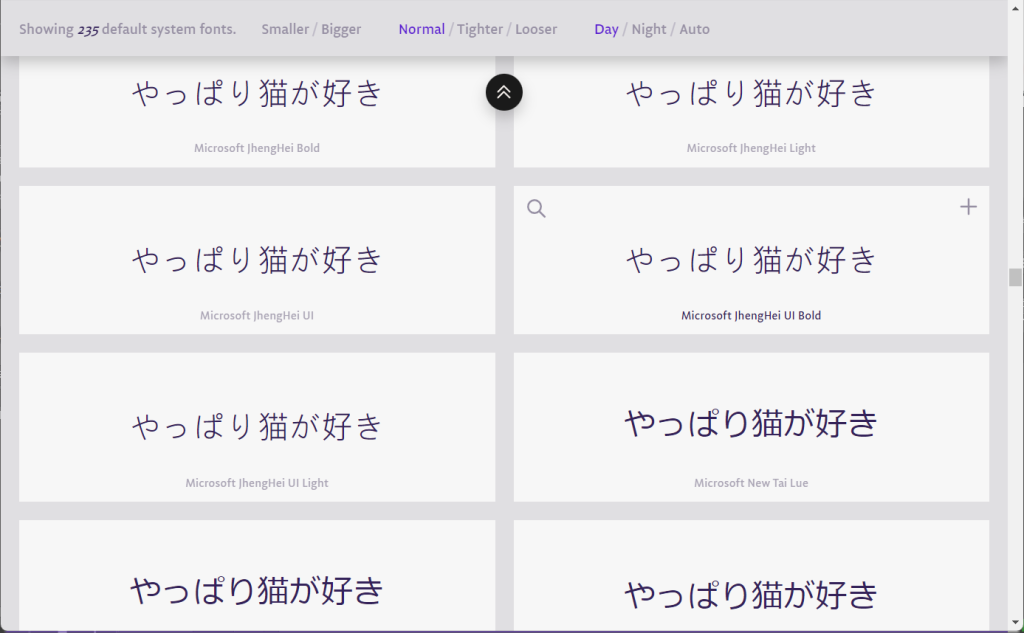Select the Microsoft JhengHei Light font card
This screenshot has width=1024, height=633.
pos(751,110)
